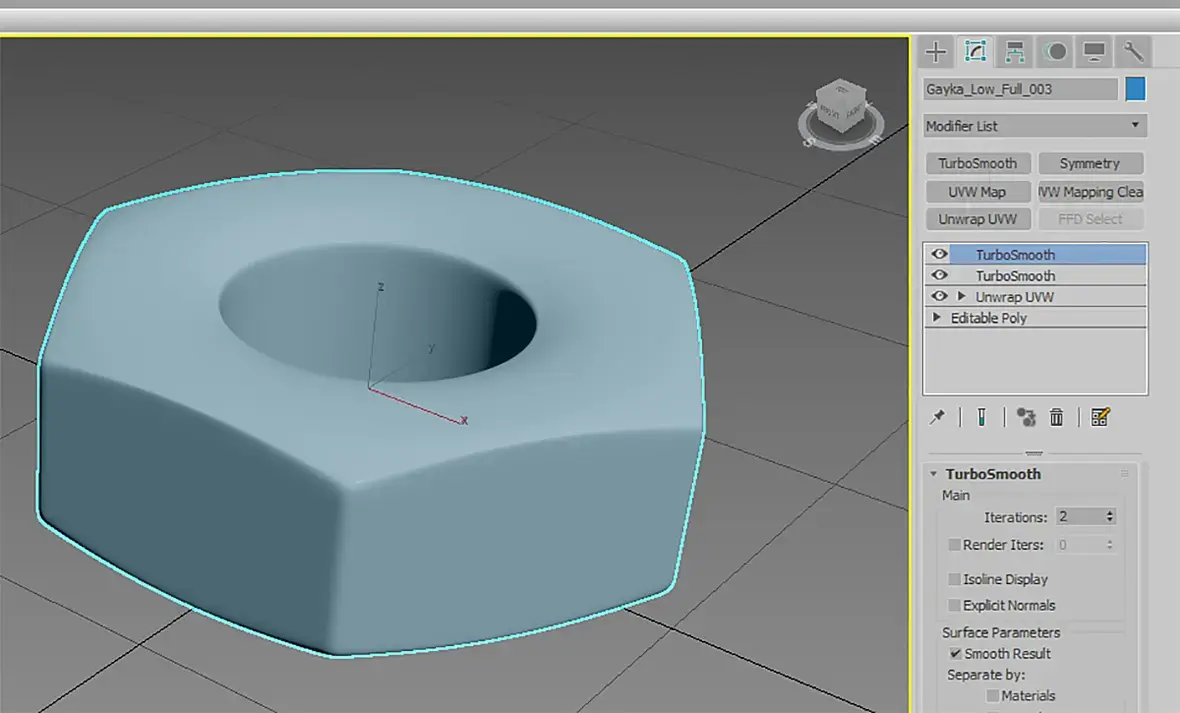Enable Separate by Materials checkbox
Image resolution: width=1180 pixels, height=713 pixels.
[993, 696]
